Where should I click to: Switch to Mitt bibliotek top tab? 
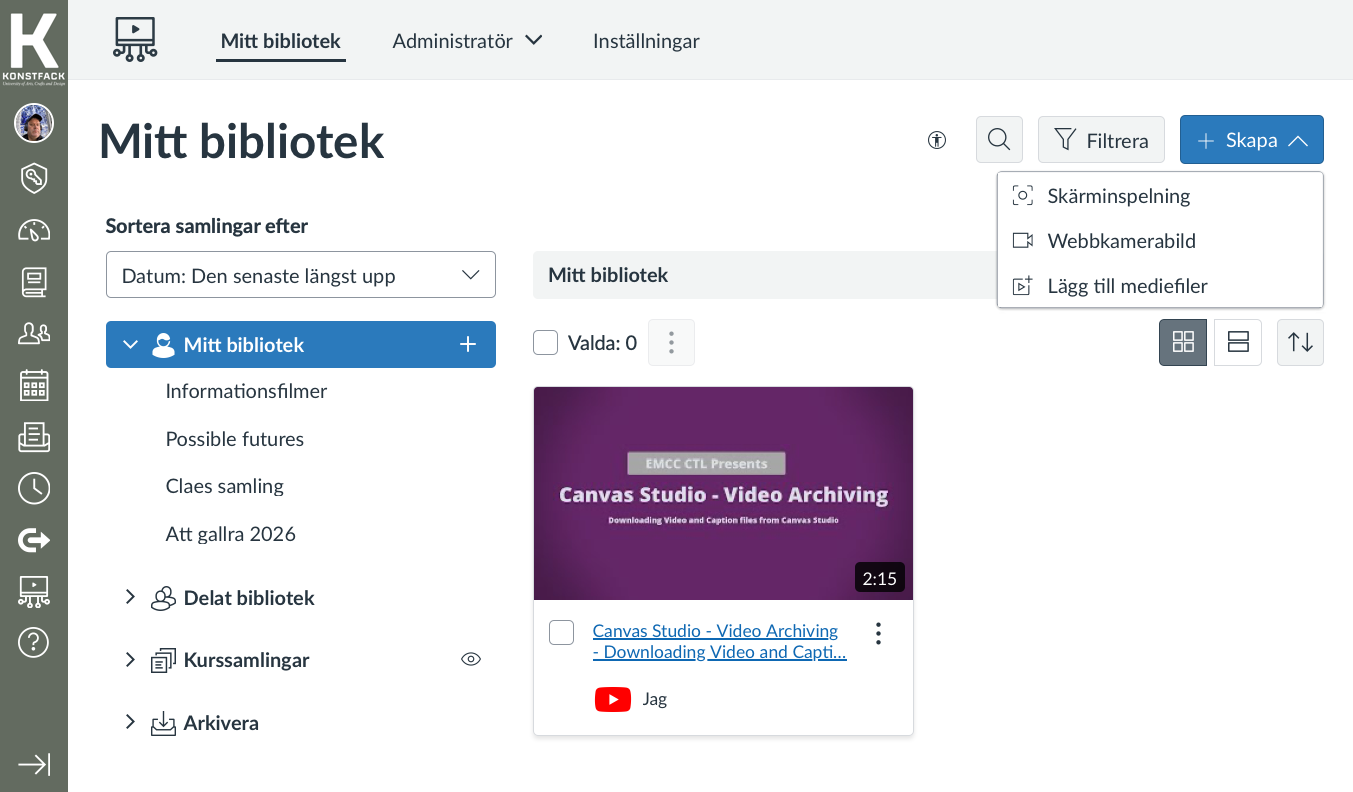tap(281, 41)
